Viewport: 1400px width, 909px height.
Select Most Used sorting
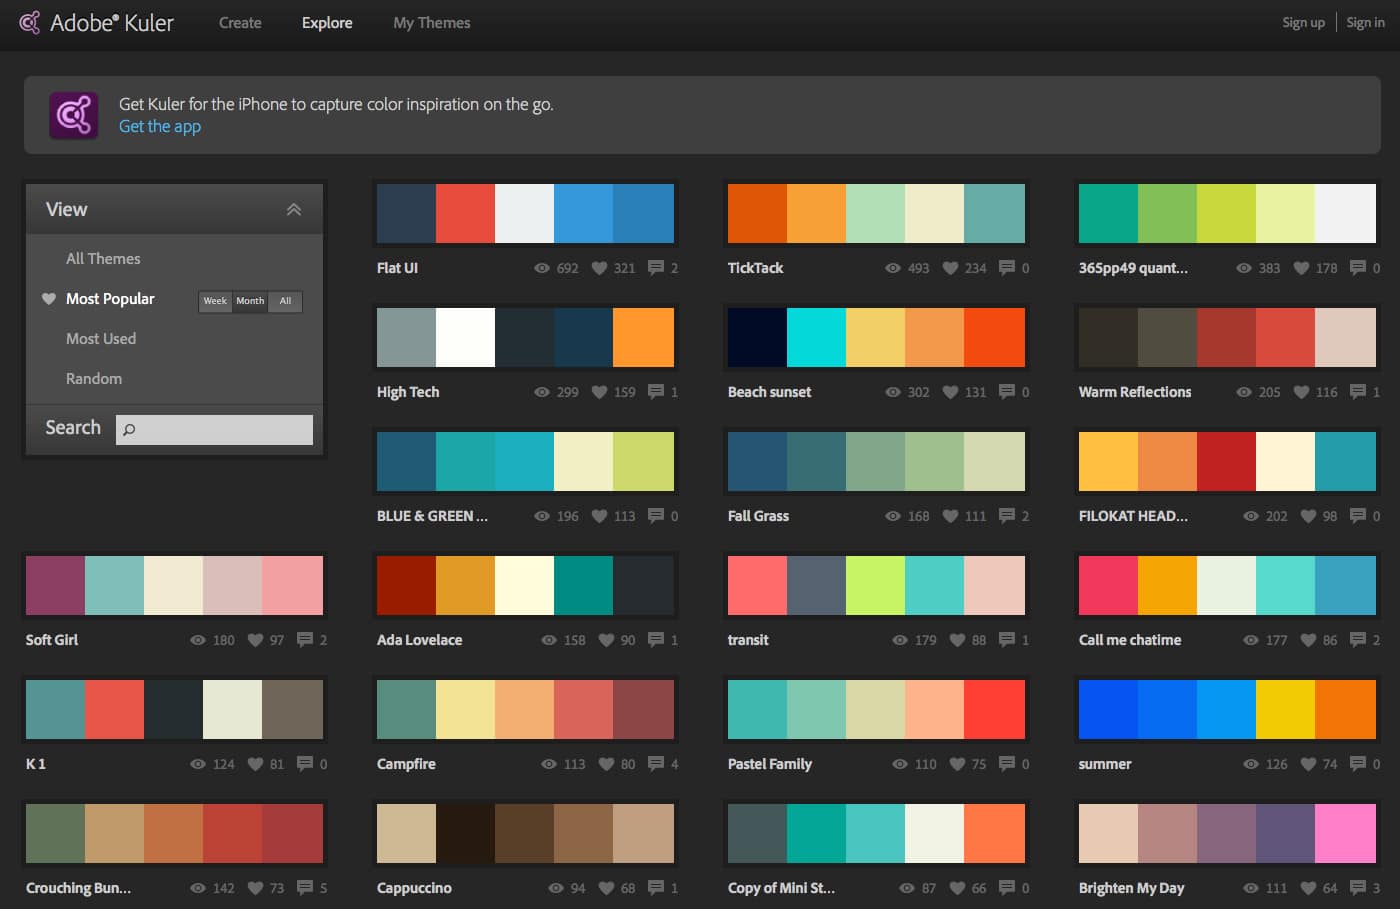tap(100, 338)
